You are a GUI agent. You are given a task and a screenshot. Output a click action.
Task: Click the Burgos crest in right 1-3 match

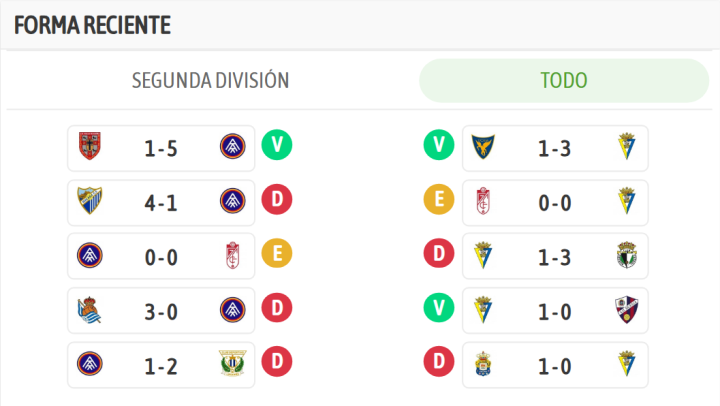[626, 256]
